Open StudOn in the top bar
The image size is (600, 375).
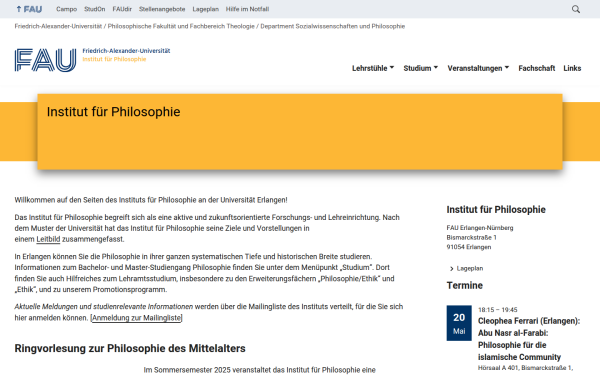[95, 9]
